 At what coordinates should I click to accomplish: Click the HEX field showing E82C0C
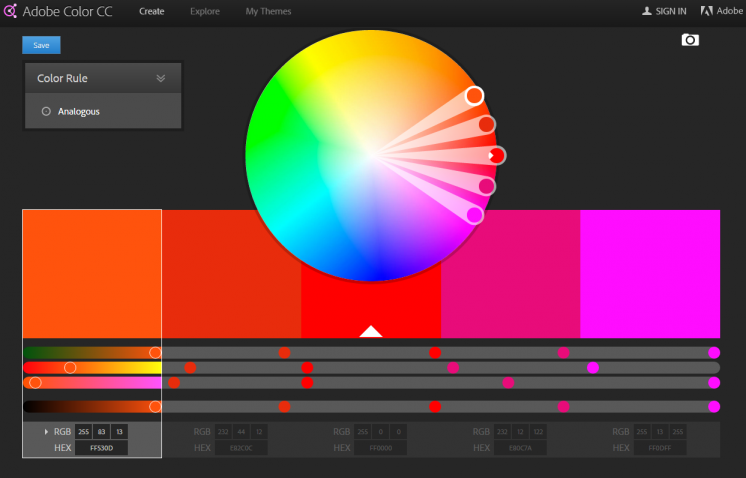point(241,448)
